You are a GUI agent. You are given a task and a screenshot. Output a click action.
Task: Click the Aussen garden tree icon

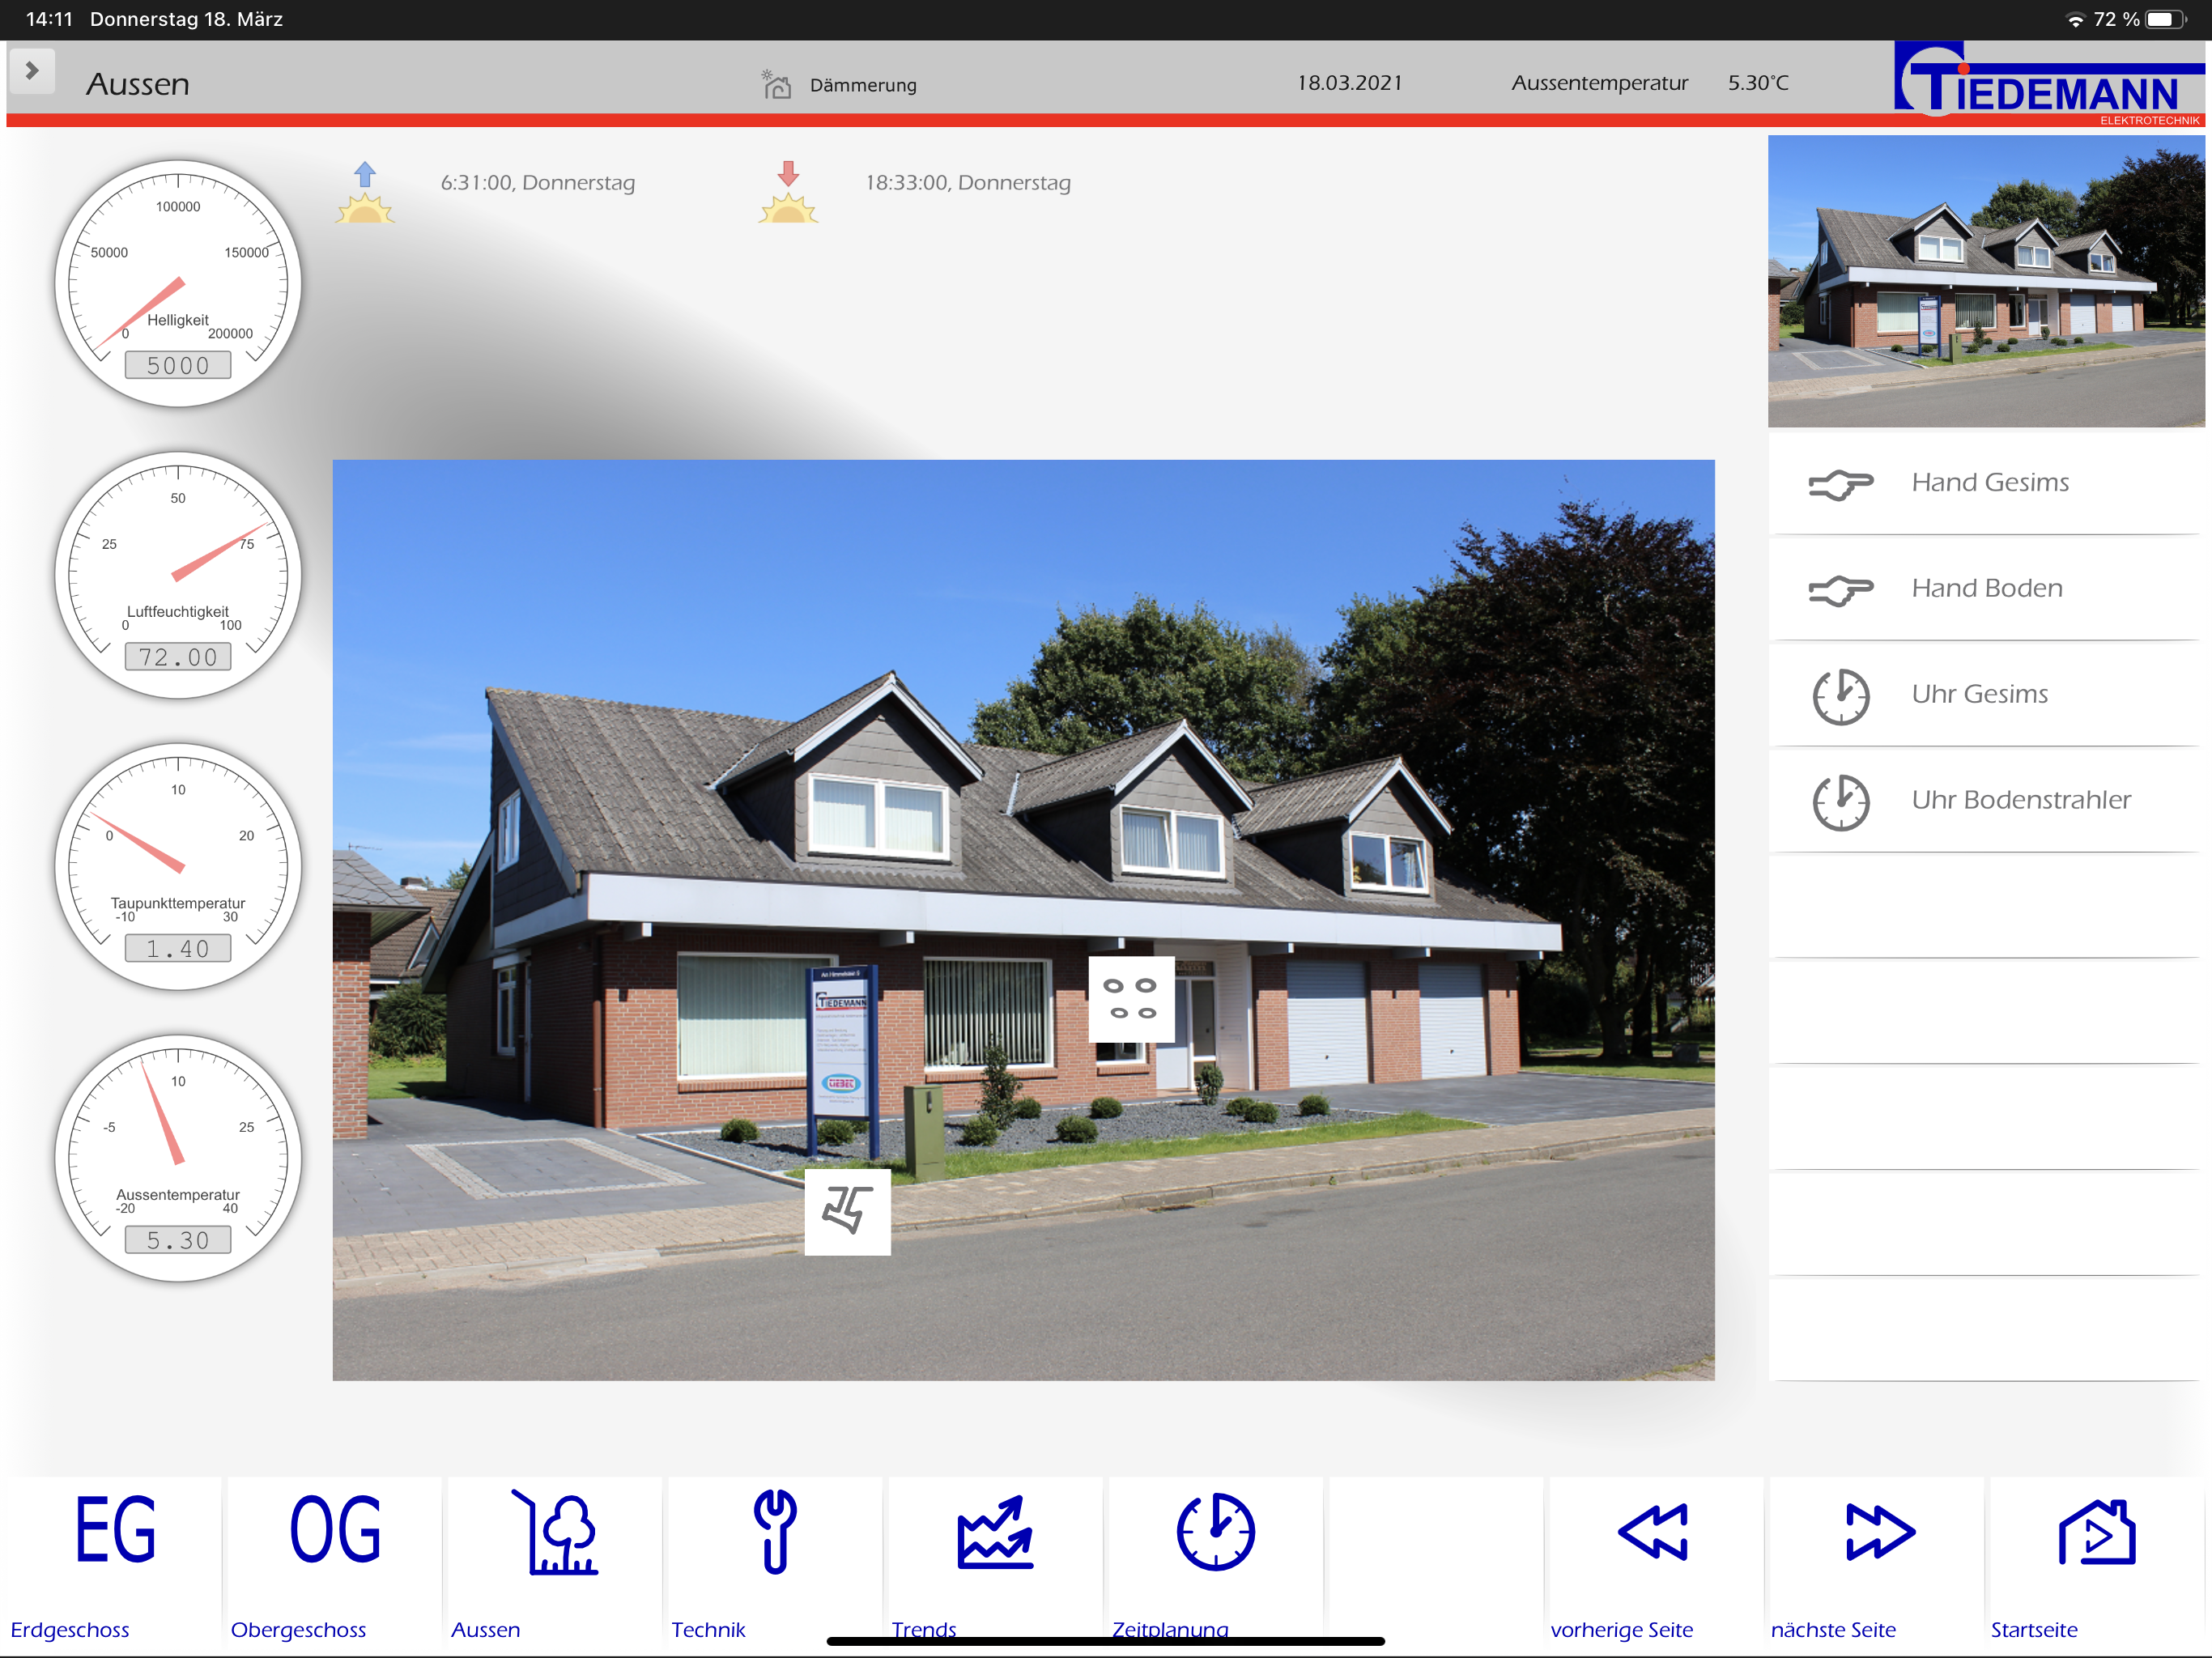(555, 1532)
